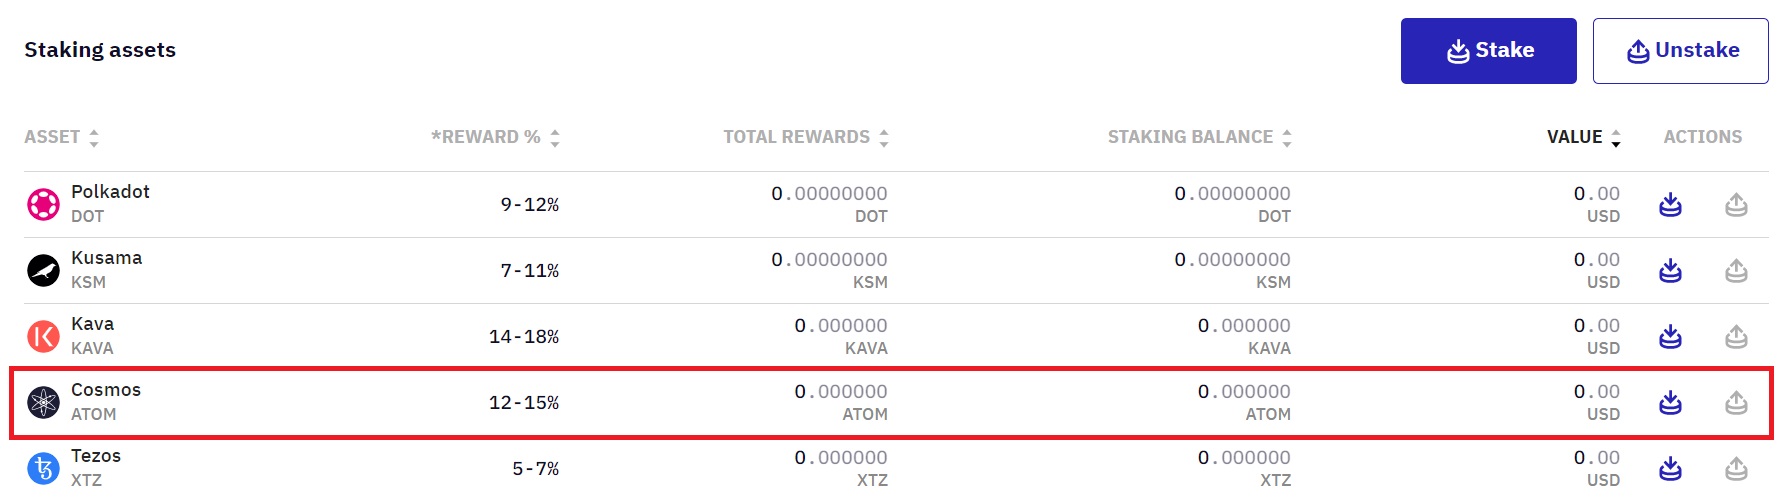Screen dimensions: 1783x500
Task: Click Polkadot total rewards 0.00000000 DOT
Action: pyautogui.click(x=829, y=204)
